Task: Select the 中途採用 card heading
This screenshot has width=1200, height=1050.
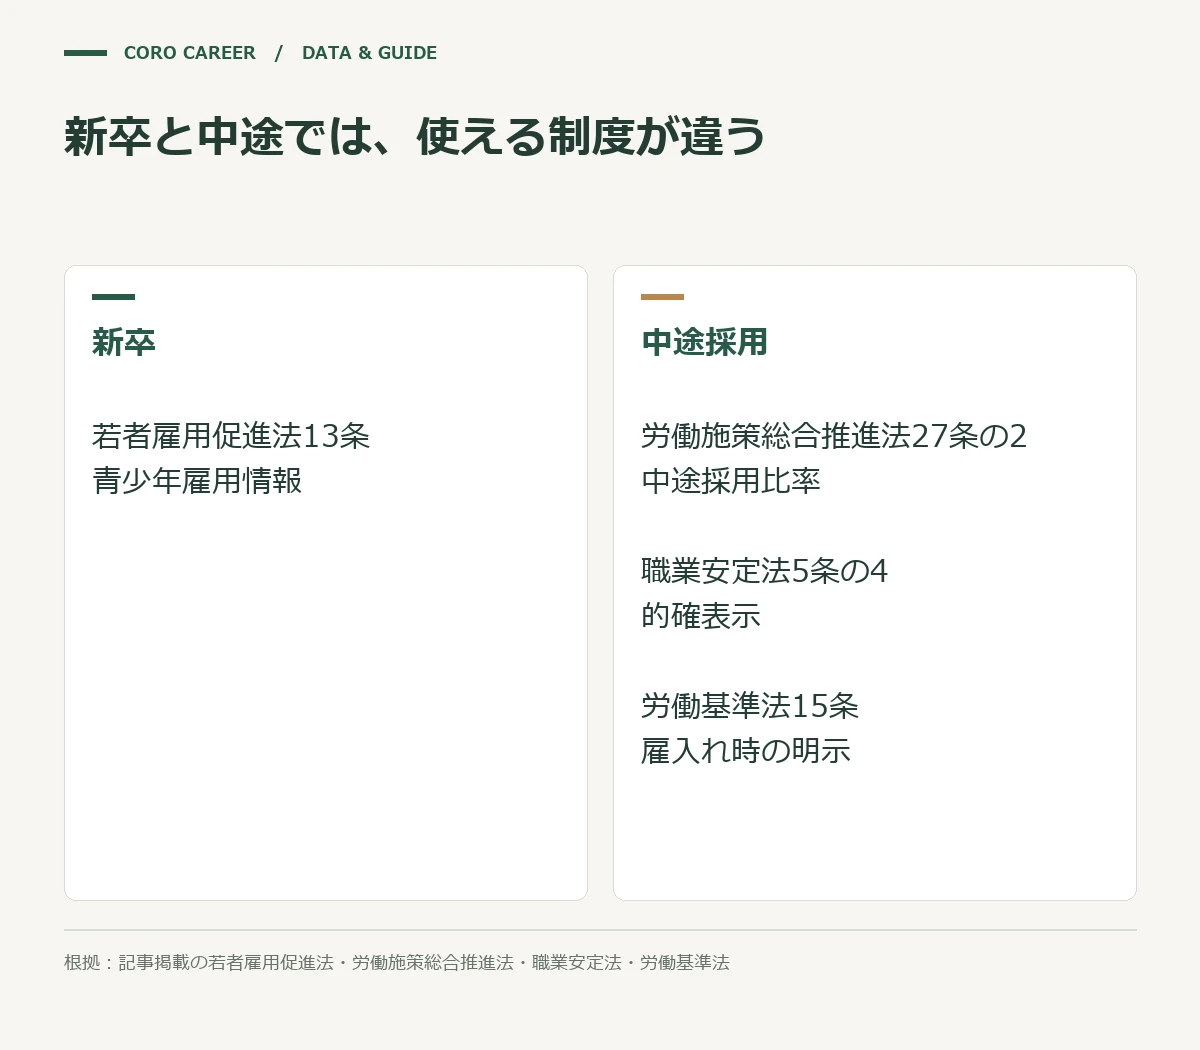Action: [705, 342]
